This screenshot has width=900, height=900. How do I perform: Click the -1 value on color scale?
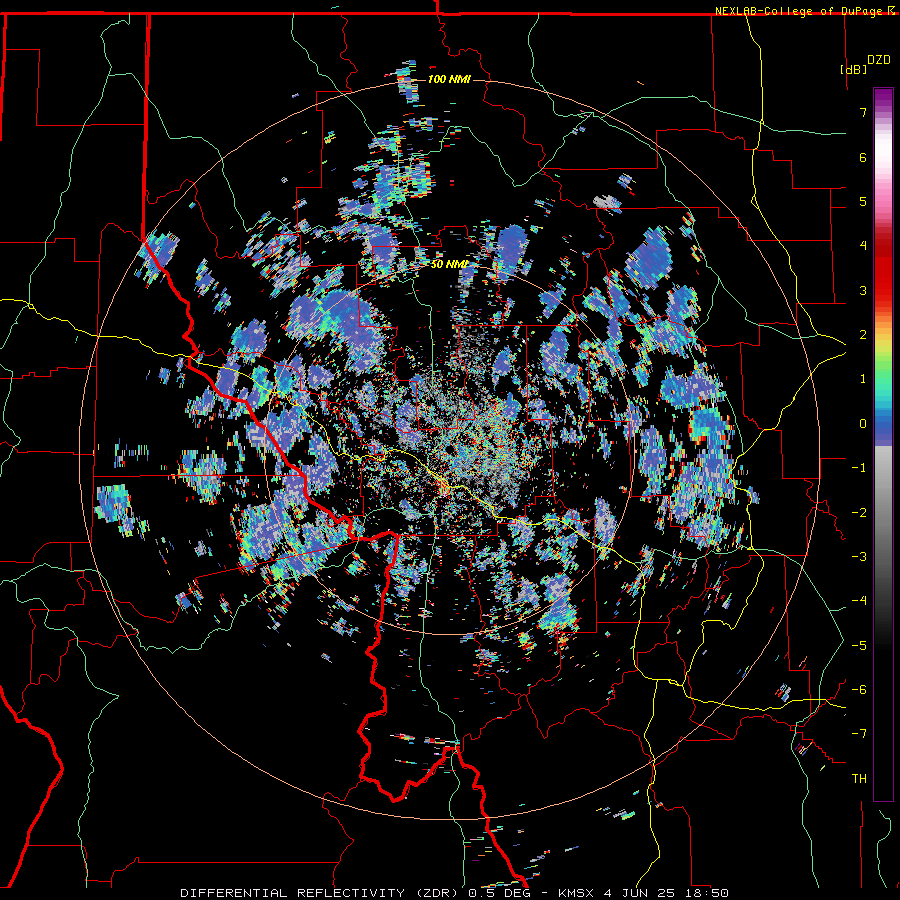click(x=859, y=468)
